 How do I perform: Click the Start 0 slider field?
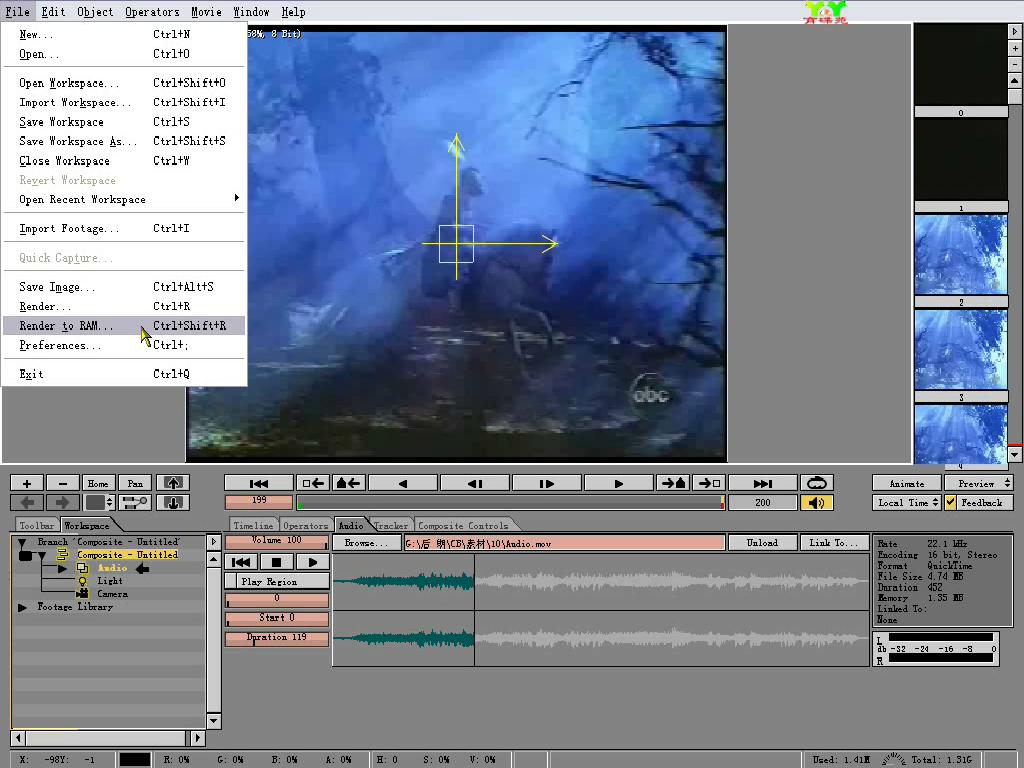pyautogui.click(x=277, y=618)
